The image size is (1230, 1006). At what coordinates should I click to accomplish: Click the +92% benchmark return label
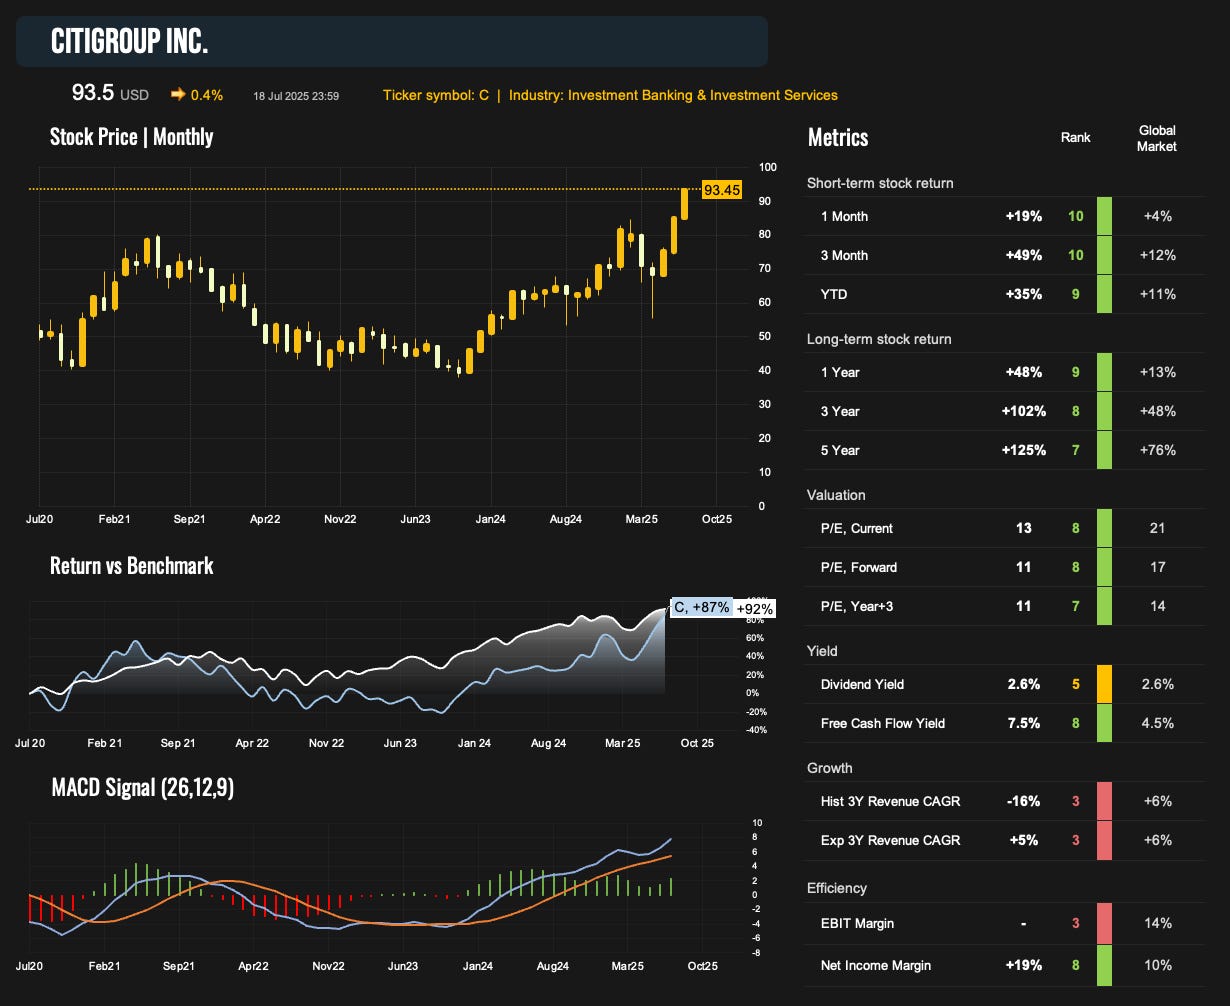753,608
